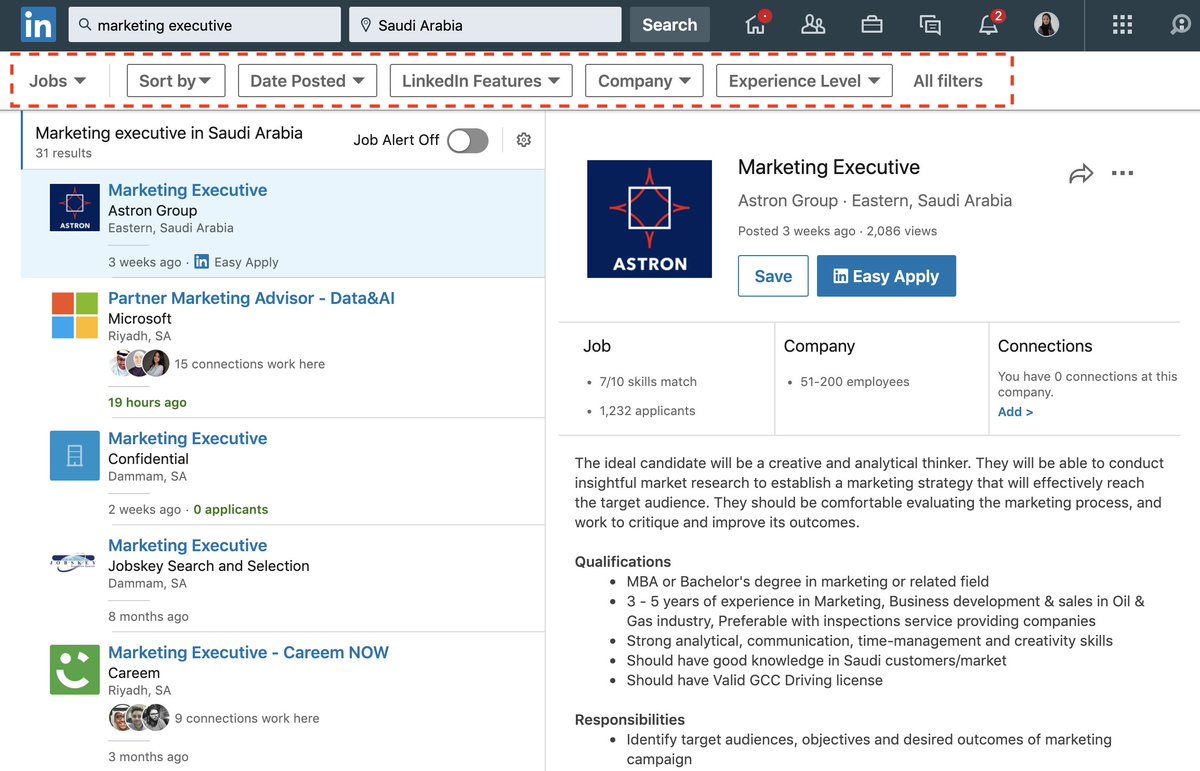Open the Notifications bell icon

click(x=989, y=24)
